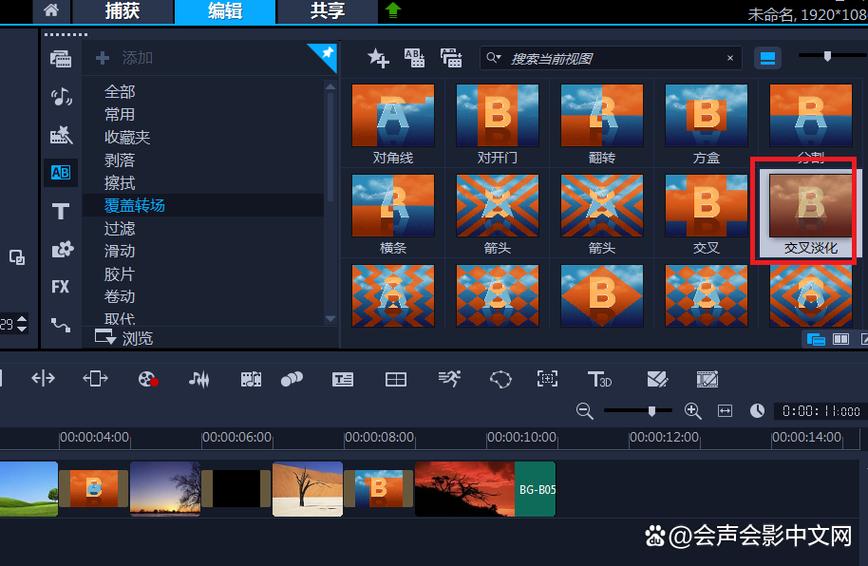Click category list scroll-up arrow
The image size is (868, 566).
330,86
